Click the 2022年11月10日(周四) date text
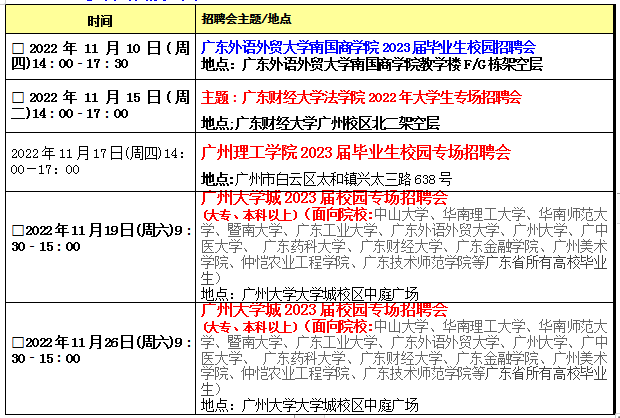 click(101, 56)
